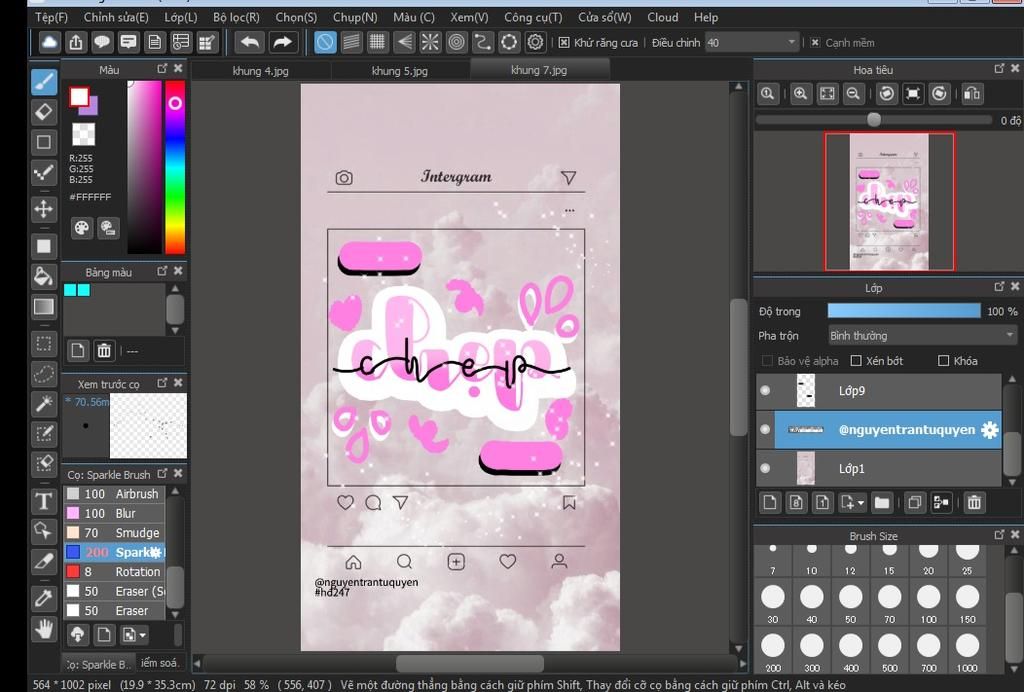Choose brush size preset 150

coord(967,602)
